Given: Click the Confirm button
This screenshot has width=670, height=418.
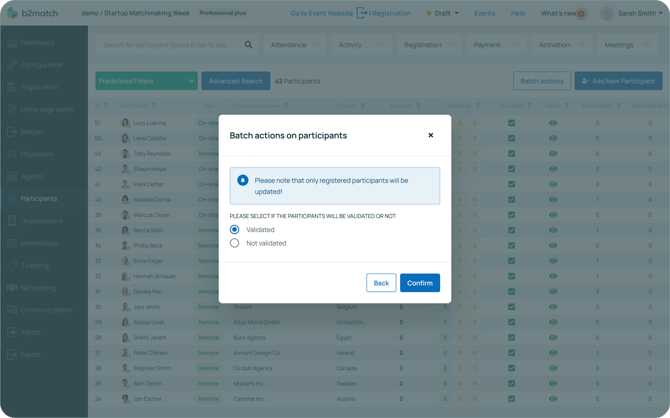Looking at the screenshot, I should pyautogui.click(x=419, y=283).
